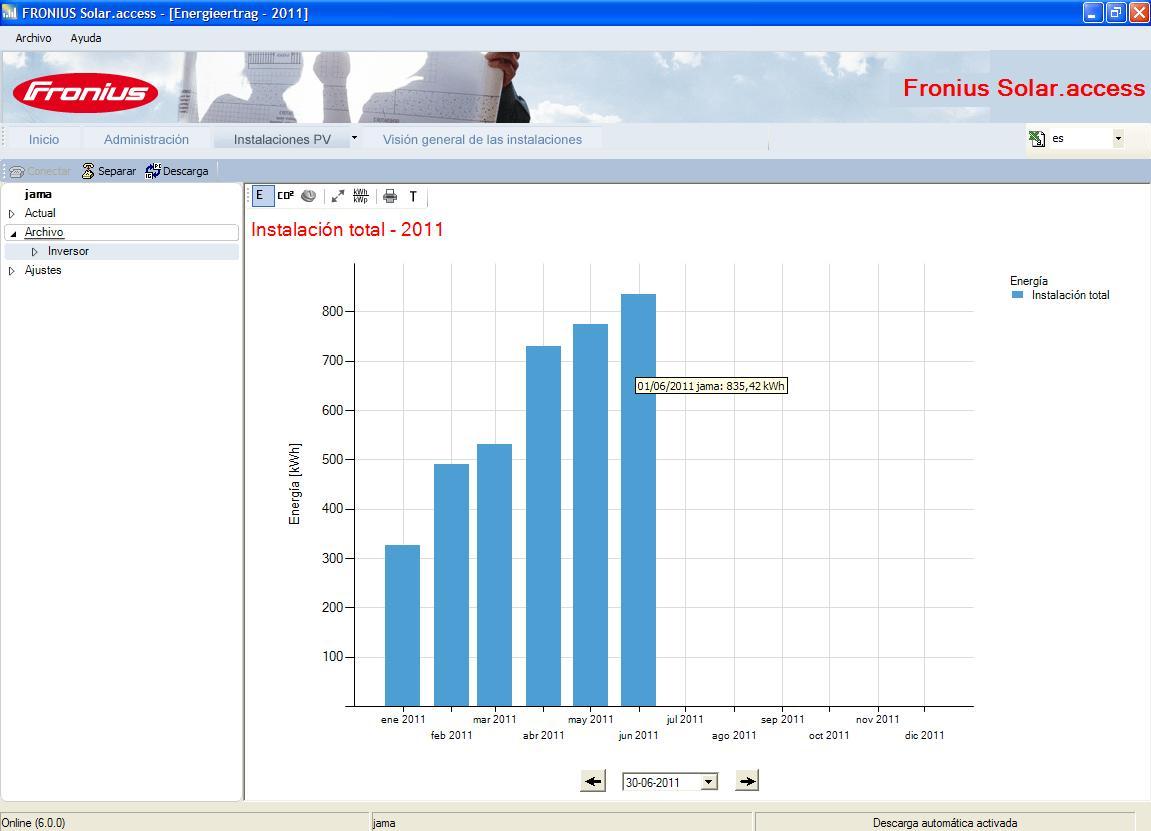Click the Fronius Solar.access banner title

pos(1023,88)
